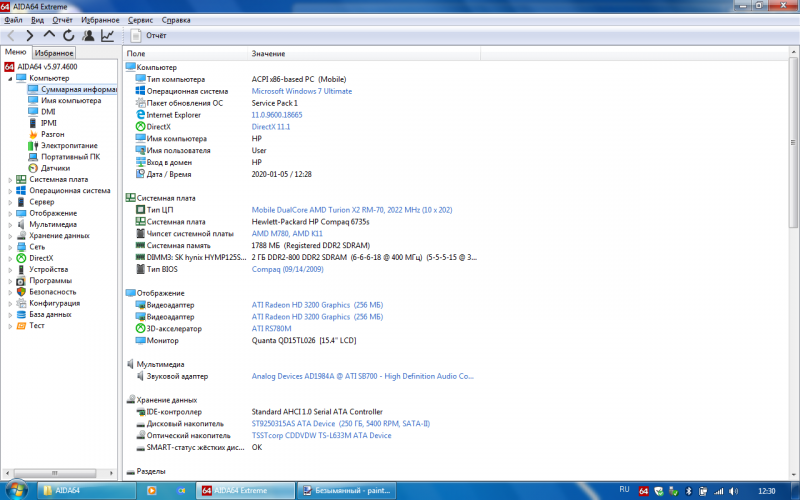Viewport: 800px width, 500px height.
Task: Expand the Операционная система tree node
Action: [10, 191]
